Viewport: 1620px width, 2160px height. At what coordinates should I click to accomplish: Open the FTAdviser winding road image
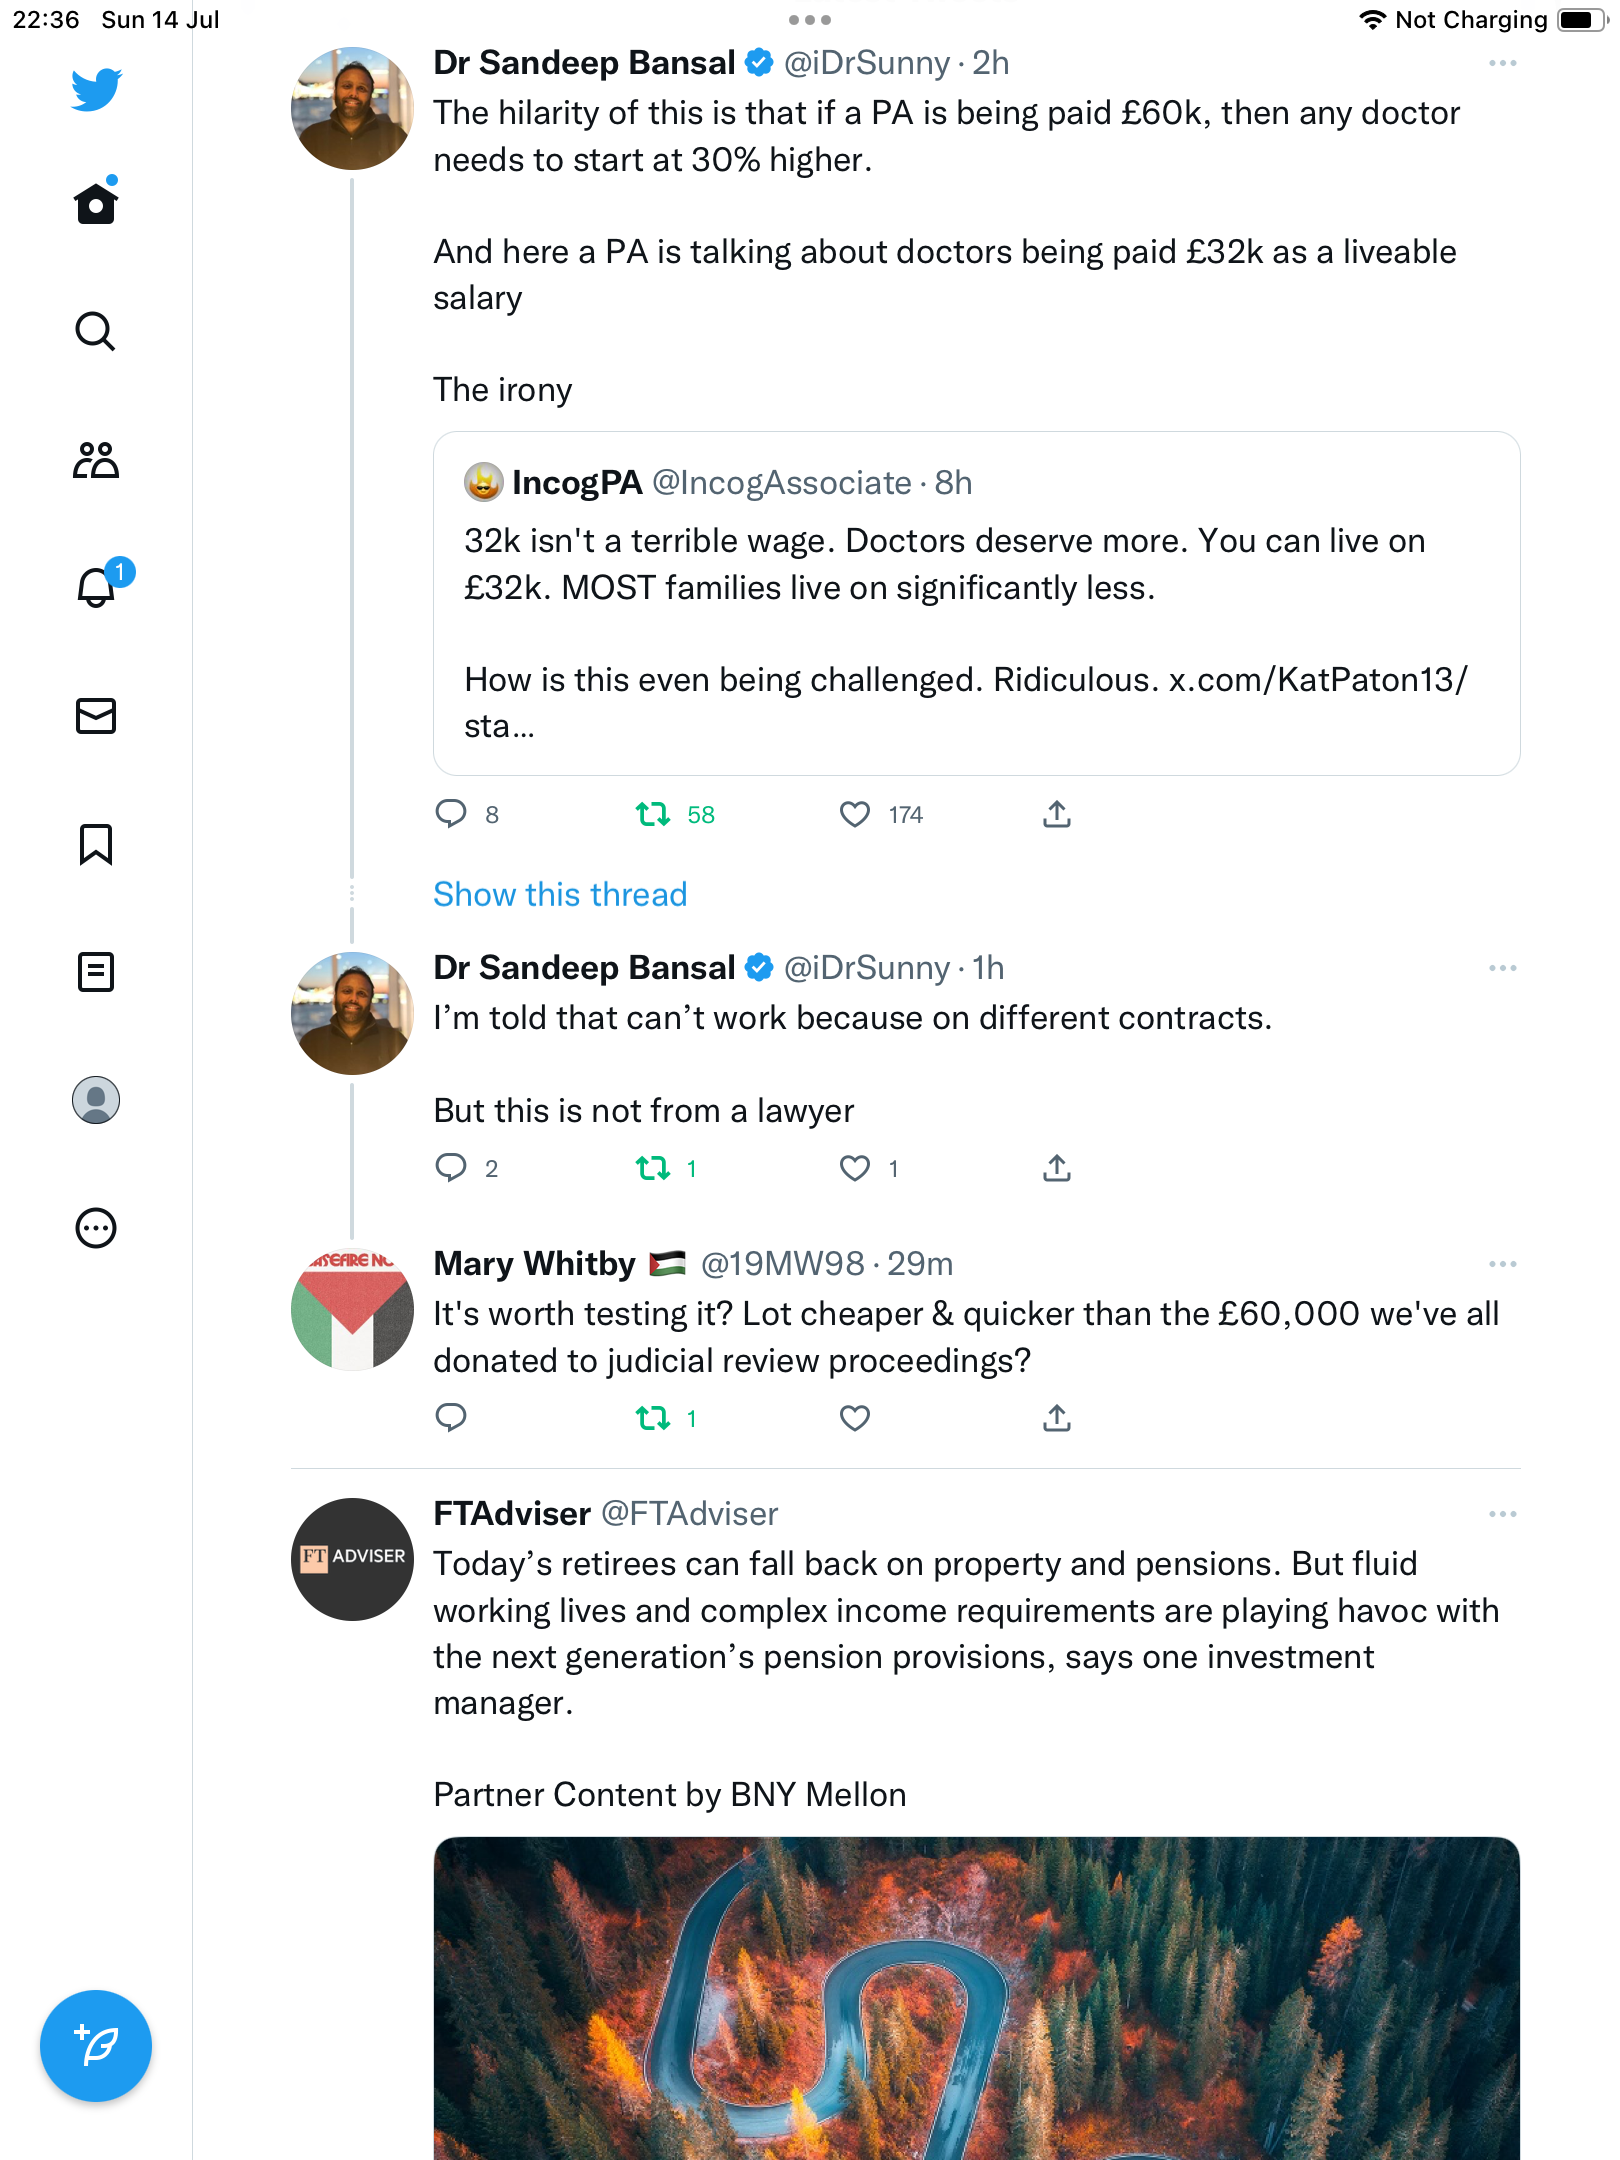pos(976,1998)
